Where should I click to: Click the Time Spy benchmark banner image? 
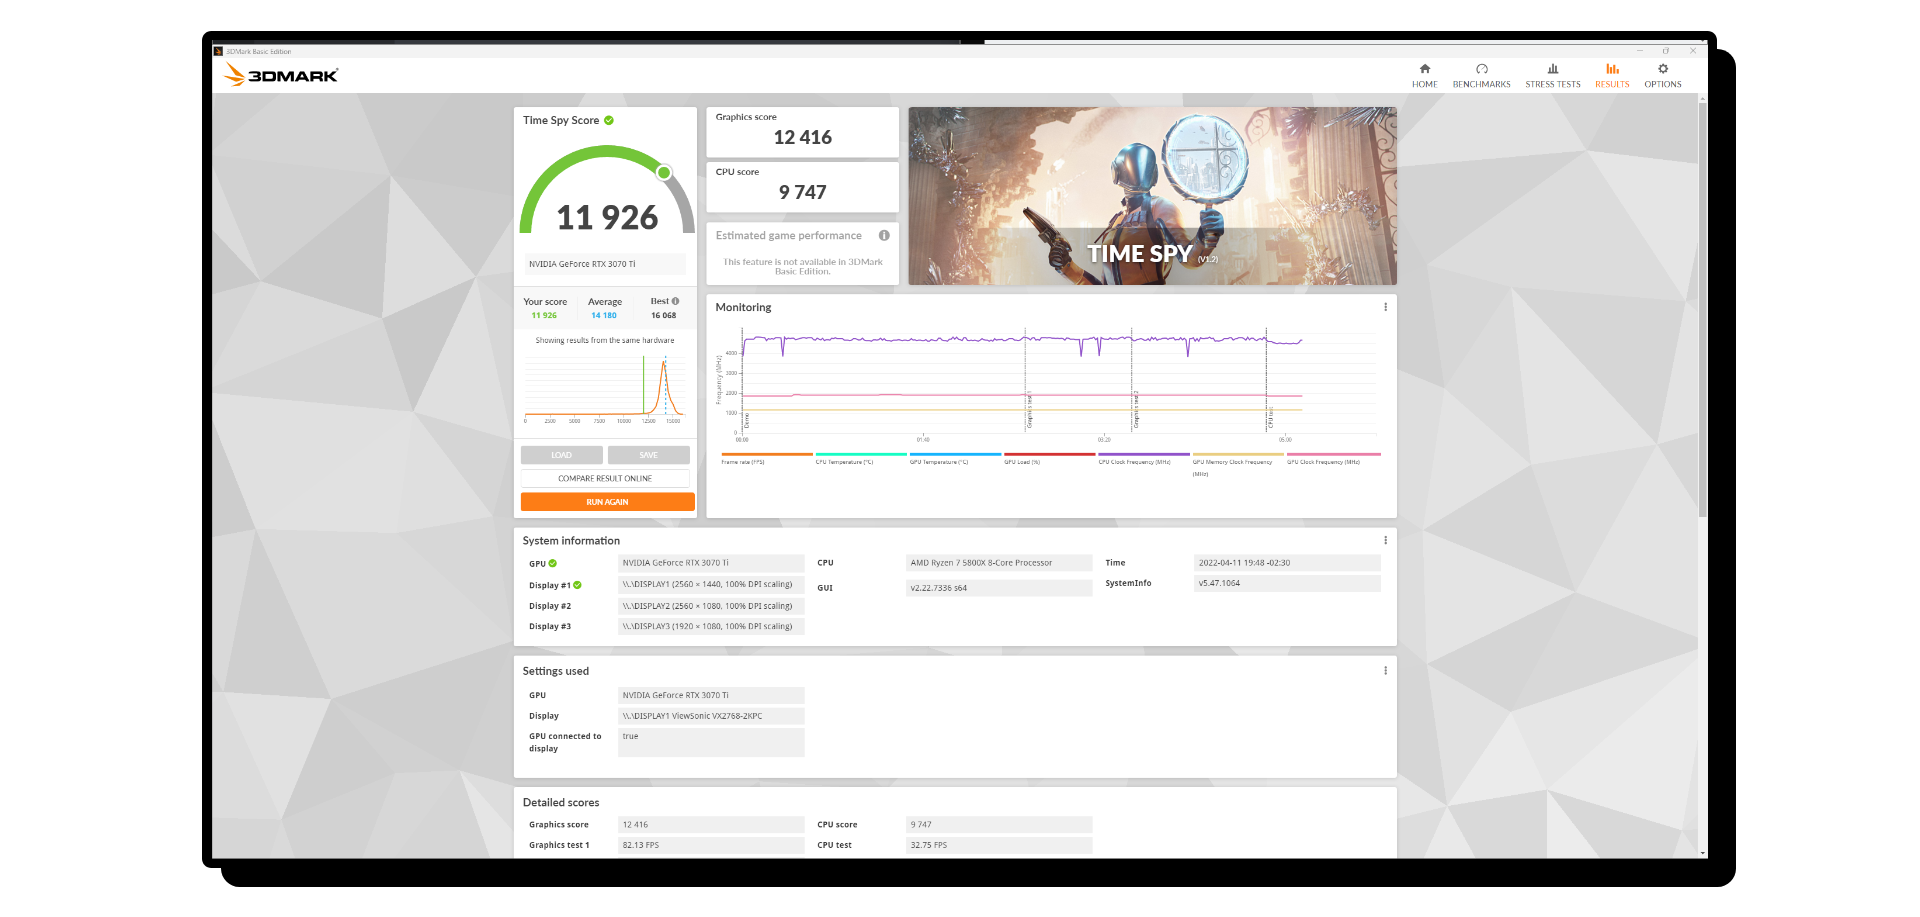point(1152,196)
